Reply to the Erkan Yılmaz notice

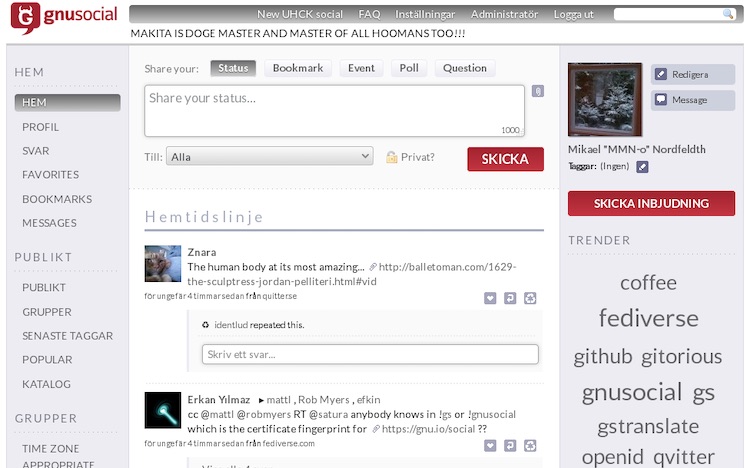[x=510, y=446]
